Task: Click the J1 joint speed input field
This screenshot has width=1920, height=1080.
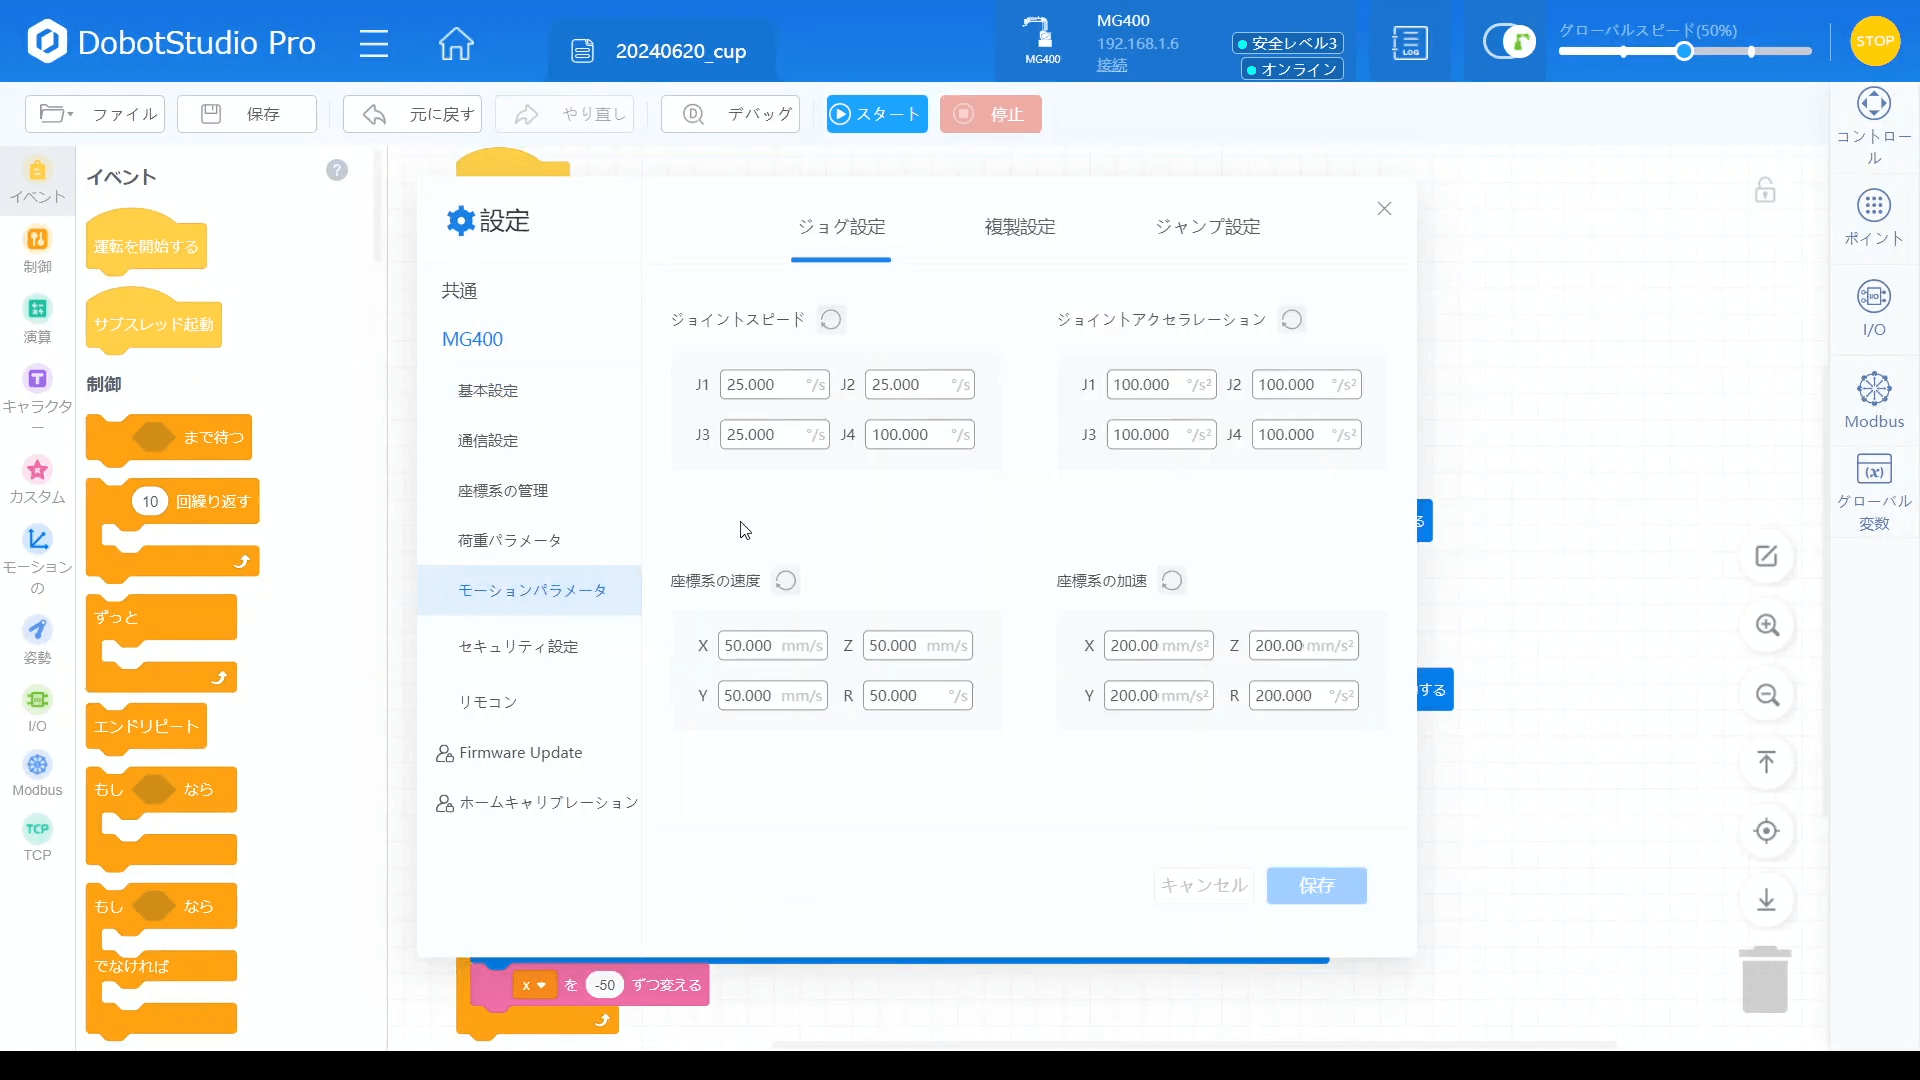Action: [x=775, y=384]
